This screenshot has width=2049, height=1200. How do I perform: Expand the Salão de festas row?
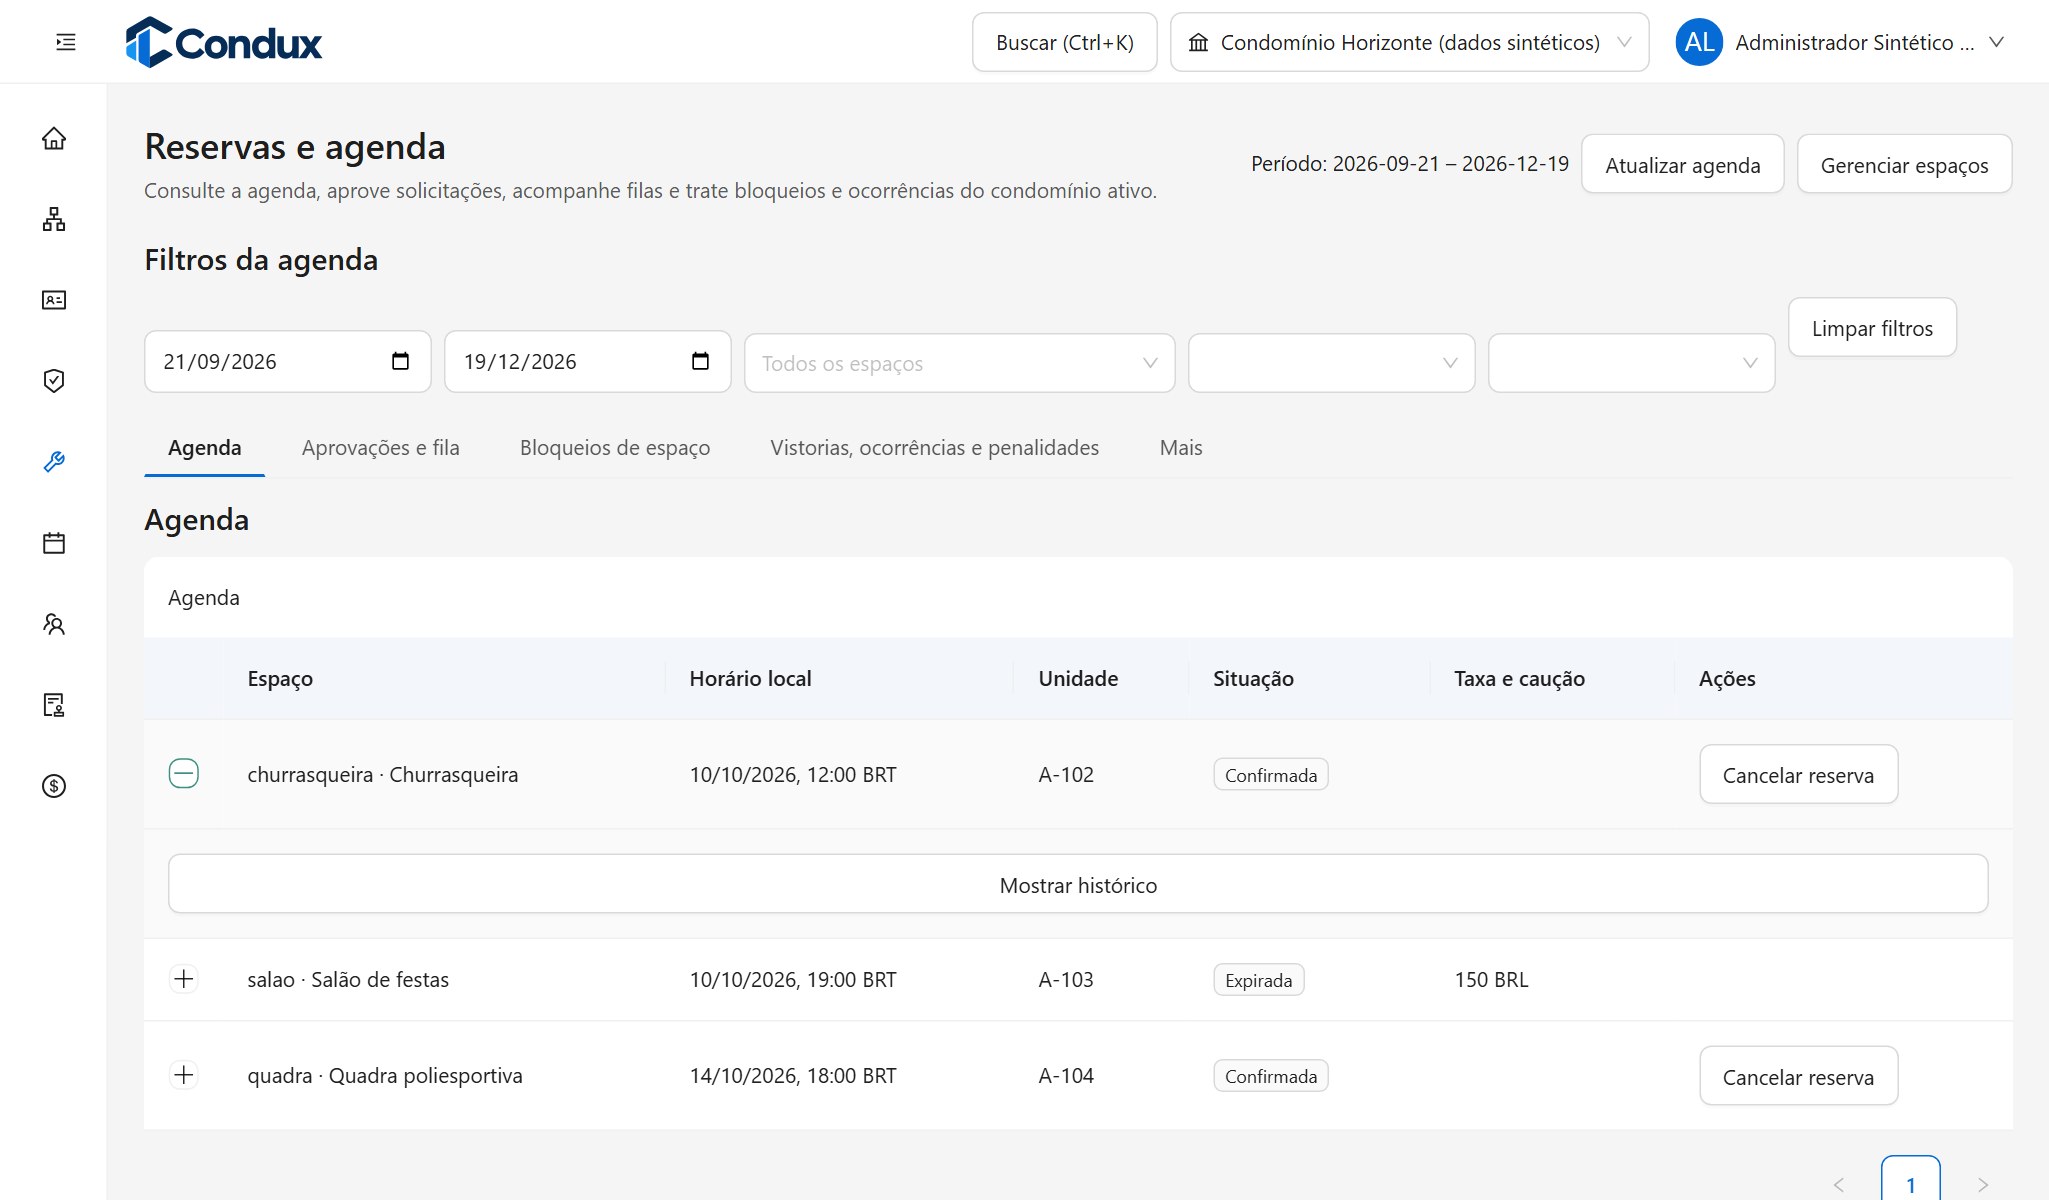[x=184, y=979]
